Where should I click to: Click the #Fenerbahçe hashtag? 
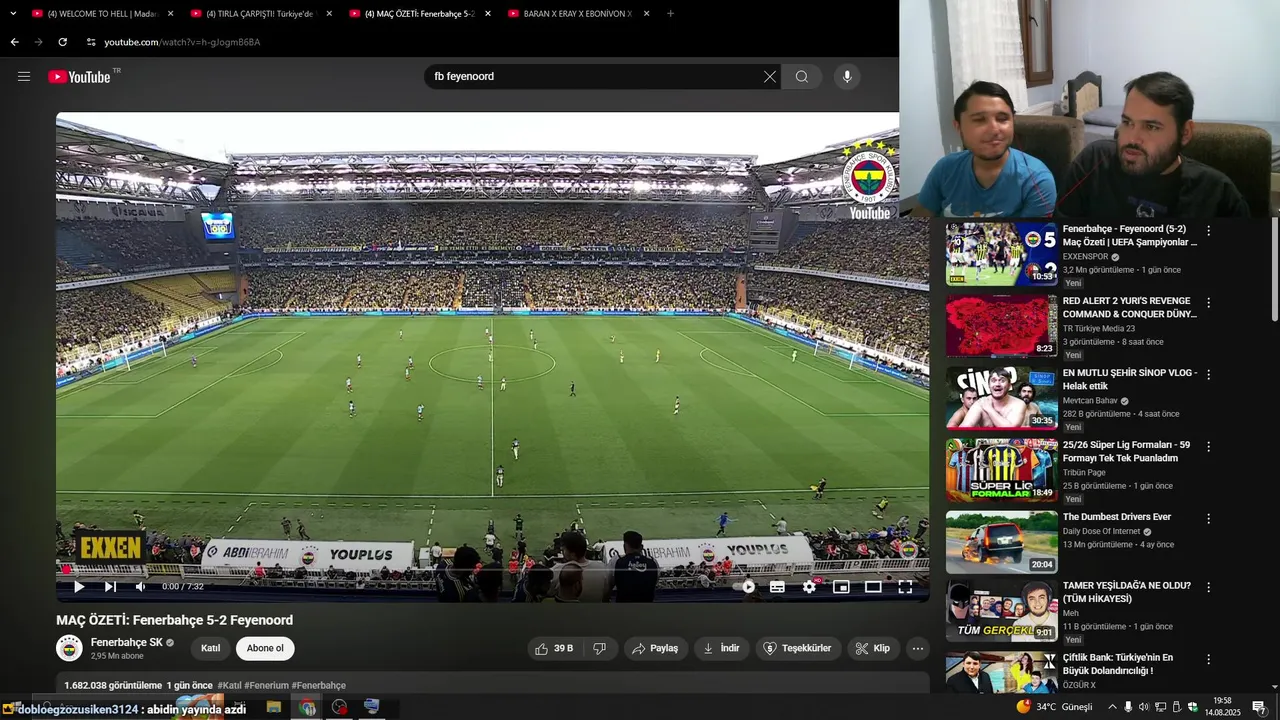pyautogui.click(x=319, y=685)
